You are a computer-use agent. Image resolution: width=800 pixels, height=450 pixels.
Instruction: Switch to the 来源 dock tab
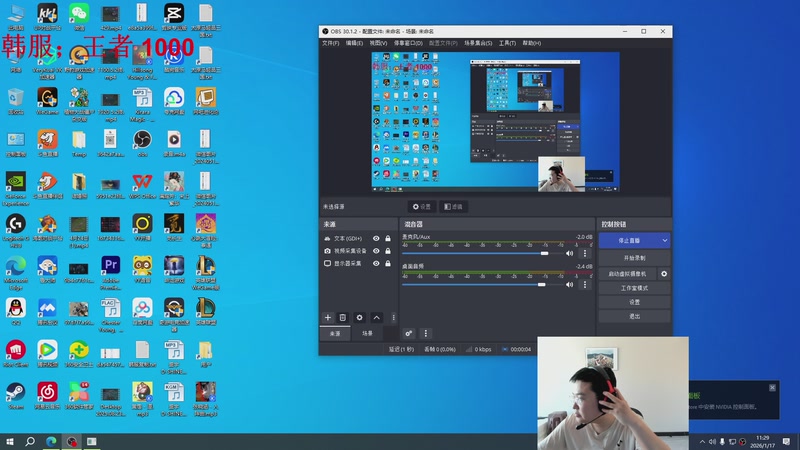click(x=335, y=333)
